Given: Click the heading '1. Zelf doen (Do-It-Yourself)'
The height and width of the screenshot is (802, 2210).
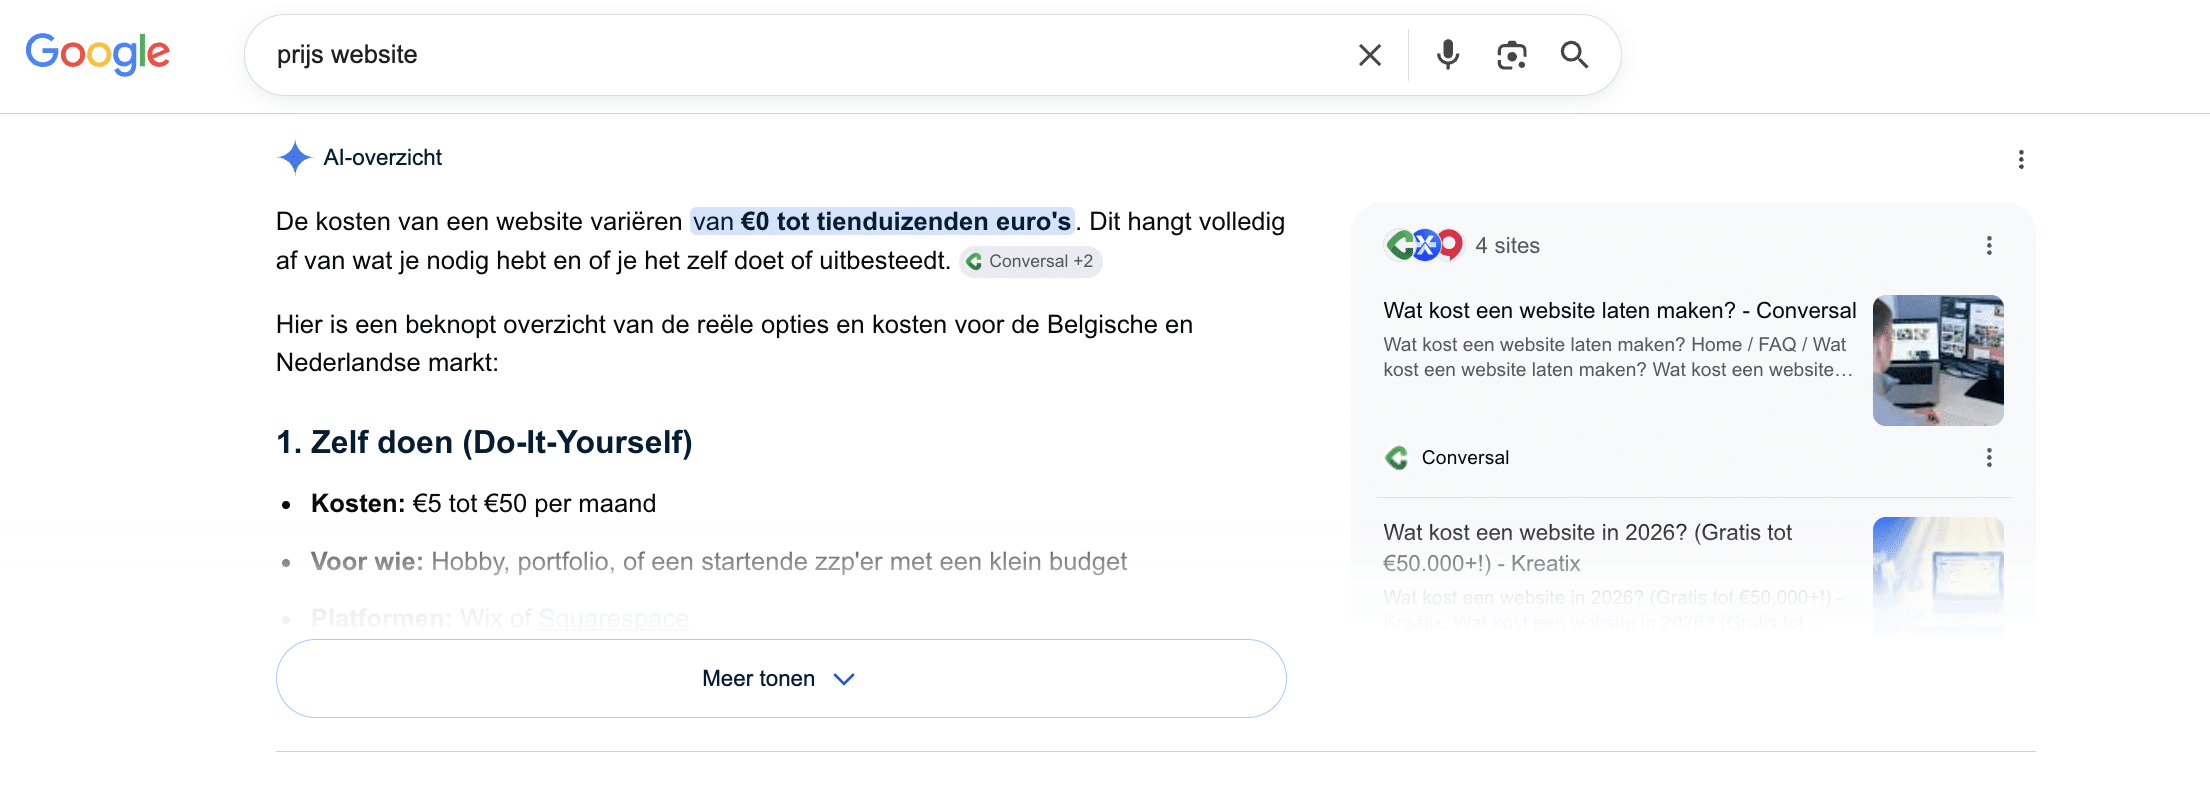Looking at the screenshot, I should tap(484, 442).
